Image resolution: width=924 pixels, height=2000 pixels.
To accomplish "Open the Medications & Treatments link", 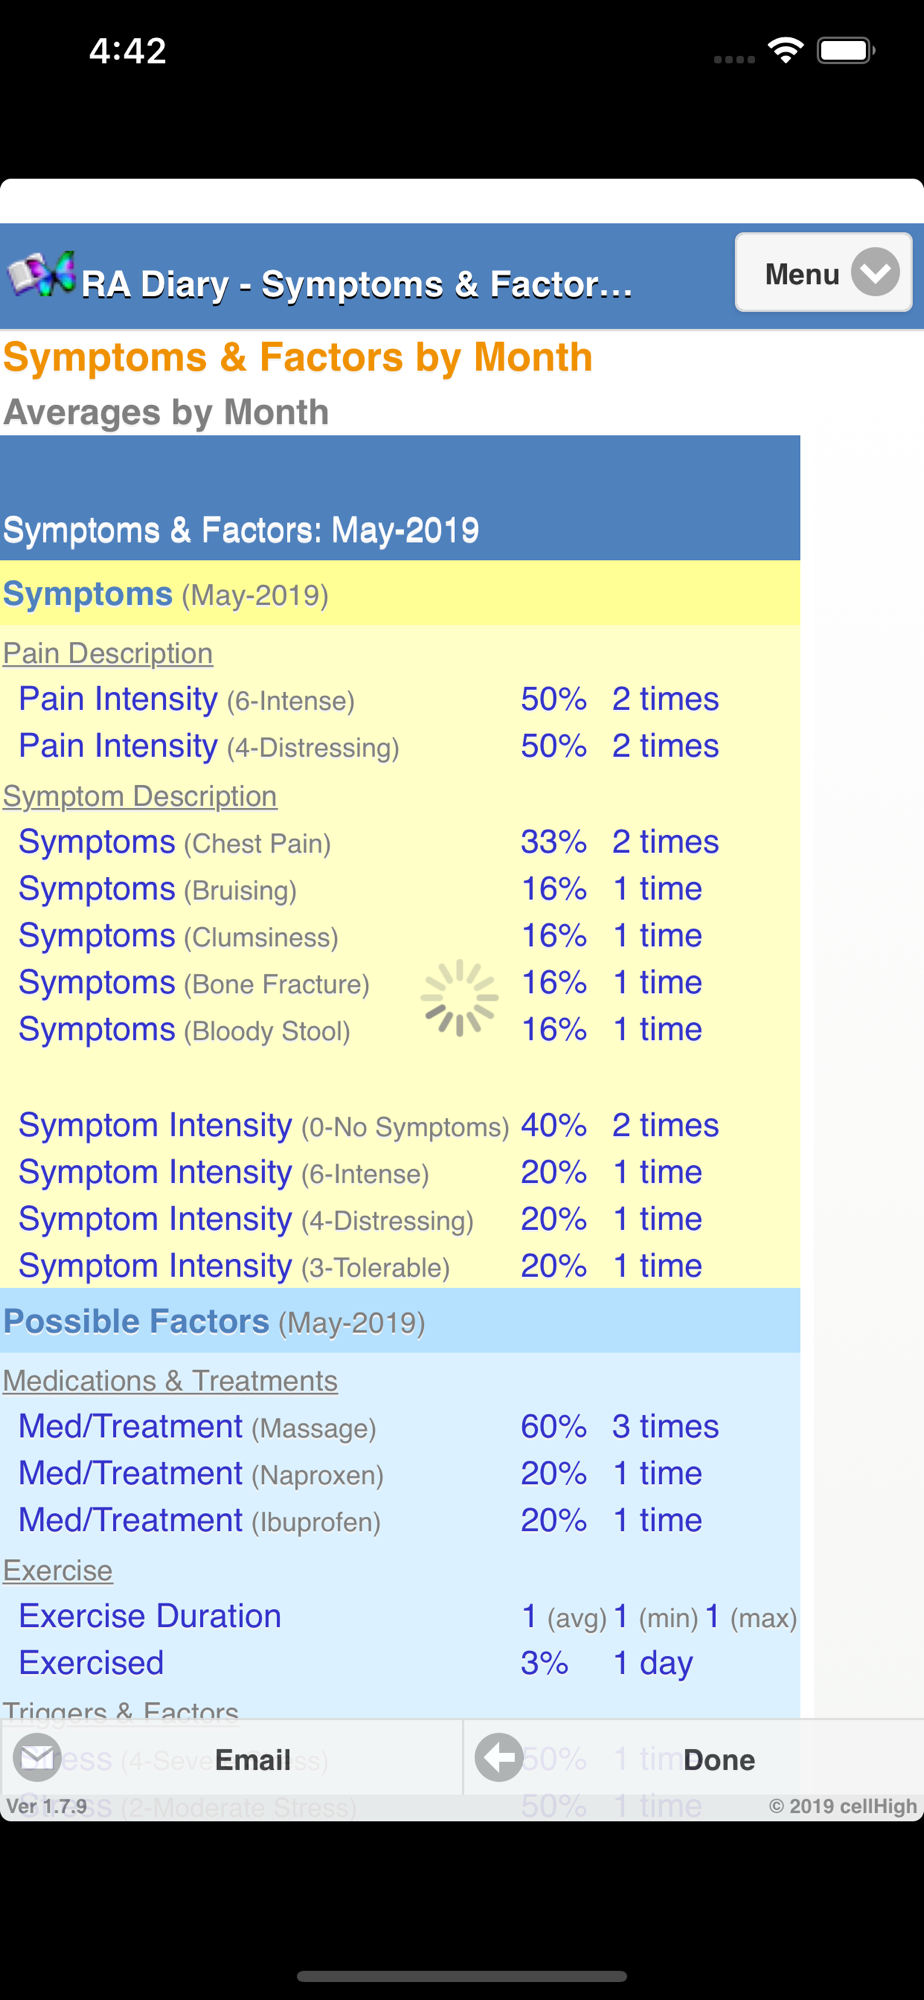I will (x=170, y=1380).
